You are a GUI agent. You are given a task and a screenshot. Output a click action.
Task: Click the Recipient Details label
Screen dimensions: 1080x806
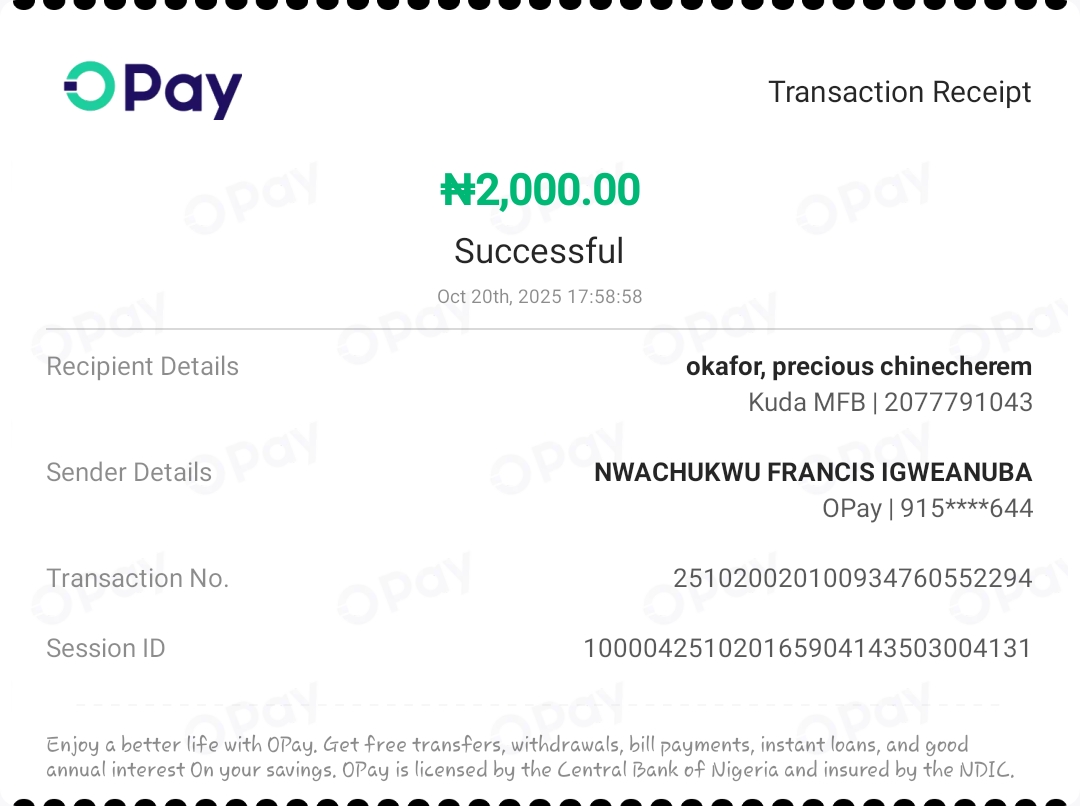coord(143,367)
